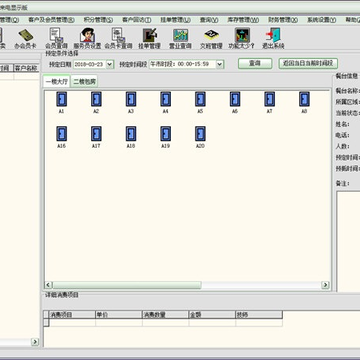
Task: Click the table area horizontal scrollbar thumb
Action: [127, 285]
